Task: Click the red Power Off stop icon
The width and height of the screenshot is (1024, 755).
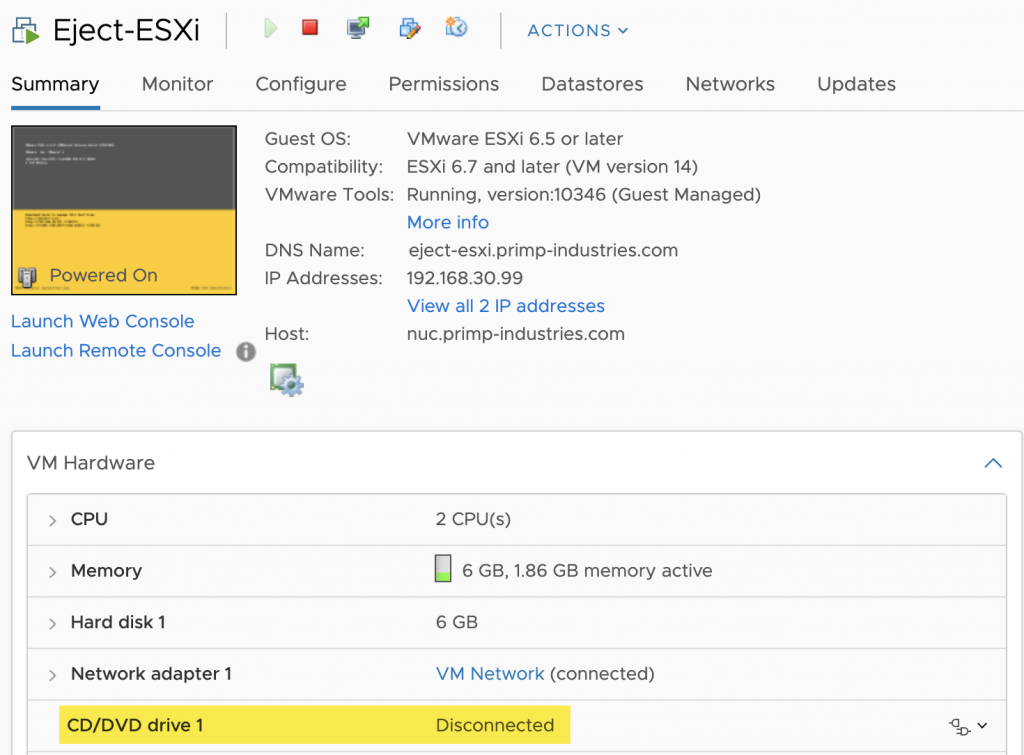Action: pos(310,28)
